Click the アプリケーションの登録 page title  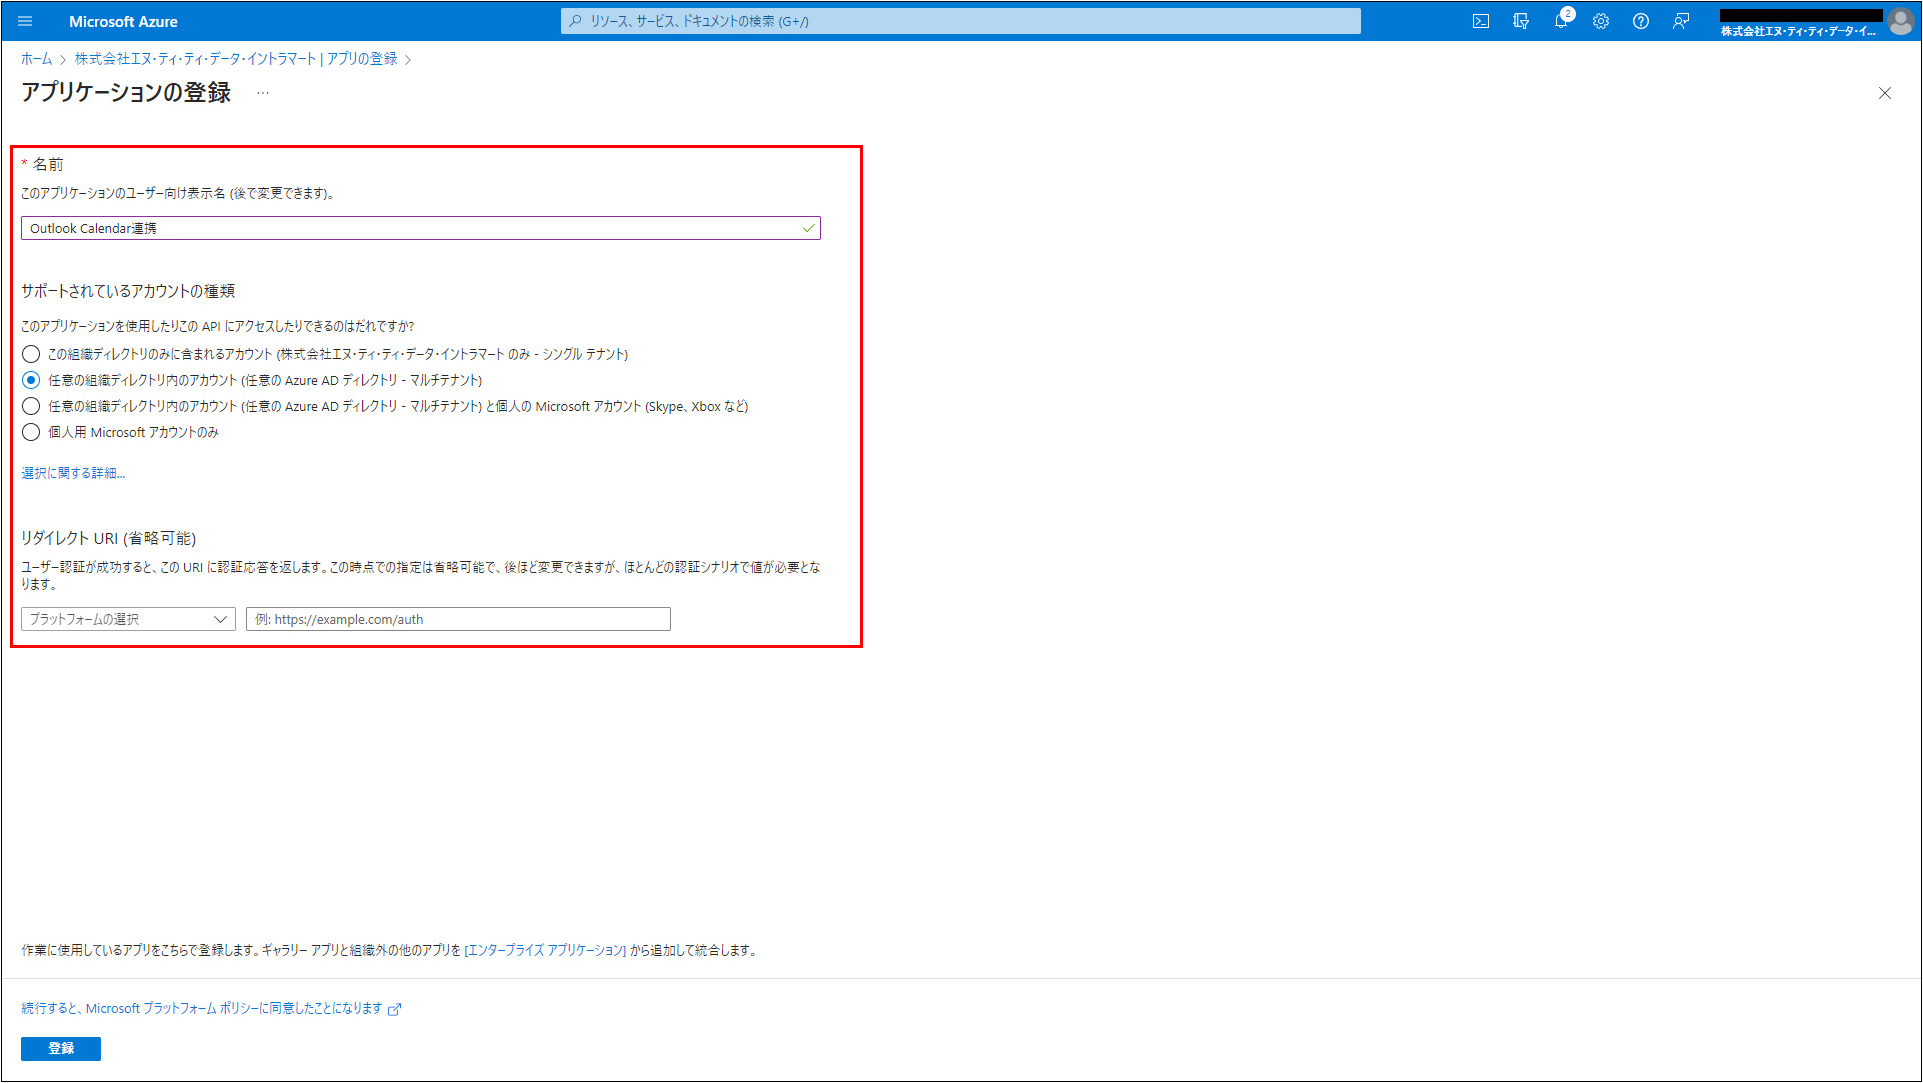(126, 93)
